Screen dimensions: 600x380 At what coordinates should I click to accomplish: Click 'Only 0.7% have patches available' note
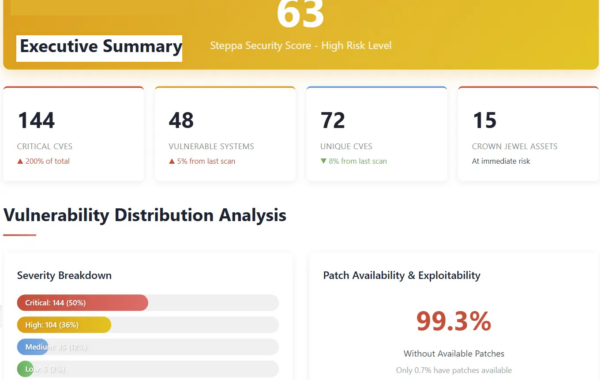[454, 370]
